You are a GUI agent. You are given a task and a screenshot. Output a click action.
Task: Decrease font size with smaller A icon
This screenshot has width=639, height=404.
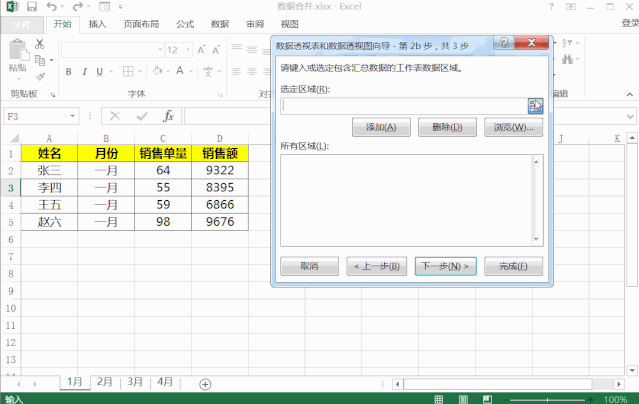216,50
